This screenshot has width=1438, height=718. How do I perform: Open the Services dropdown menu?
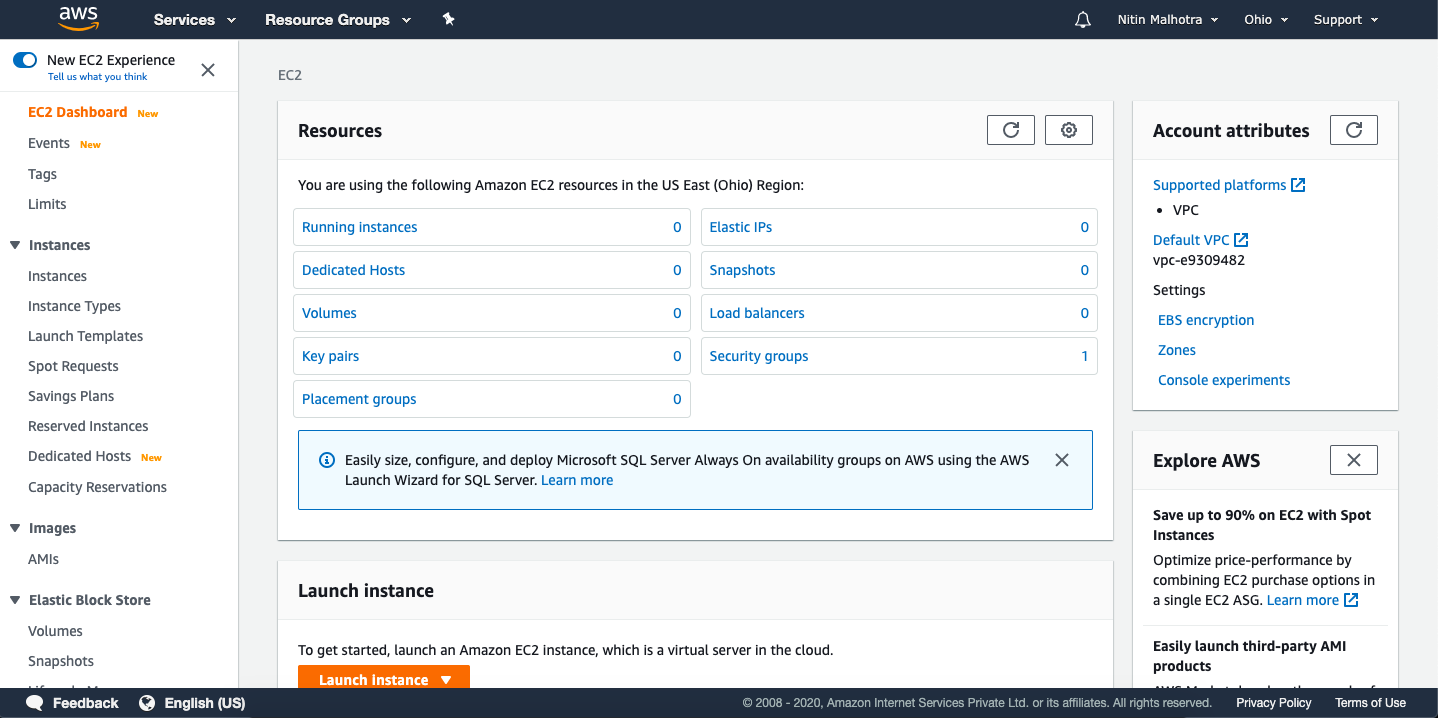[x=195, y=20]
